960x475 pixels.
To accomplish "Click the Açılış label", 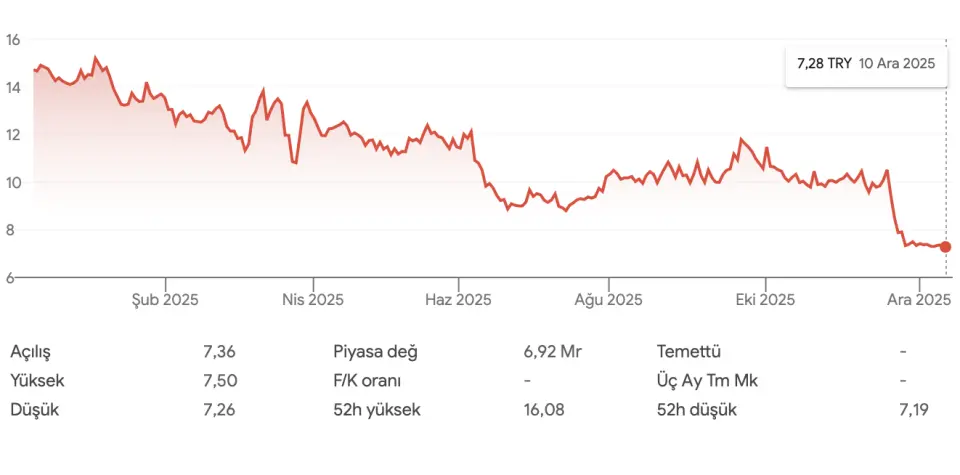I will pos(30,352).
